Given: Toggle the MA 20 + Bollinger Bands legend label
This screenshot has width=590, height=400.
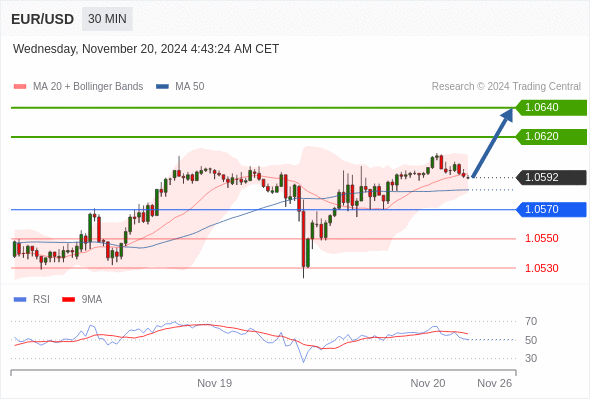Looking at the screenshot, I should [x=88, y=87].
